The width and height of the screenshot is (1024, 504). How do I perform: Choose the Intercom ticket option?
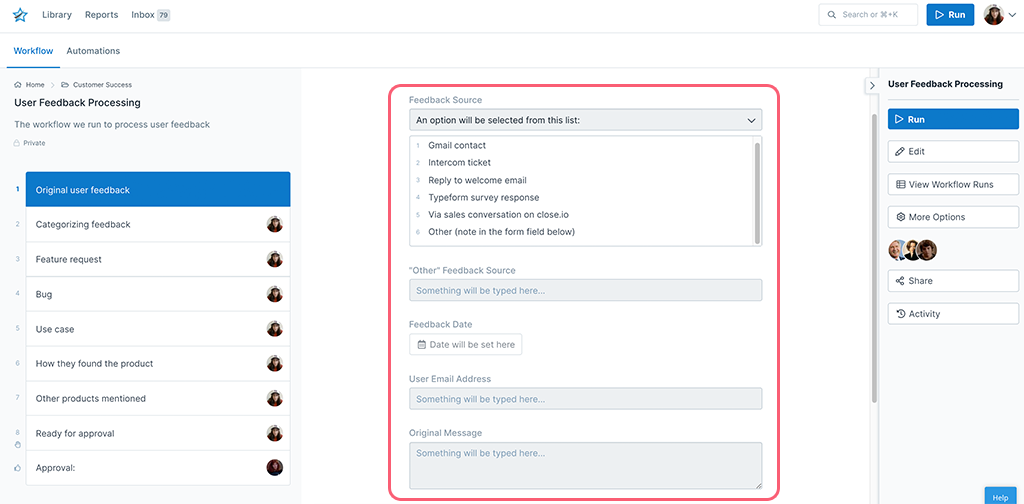460,163
